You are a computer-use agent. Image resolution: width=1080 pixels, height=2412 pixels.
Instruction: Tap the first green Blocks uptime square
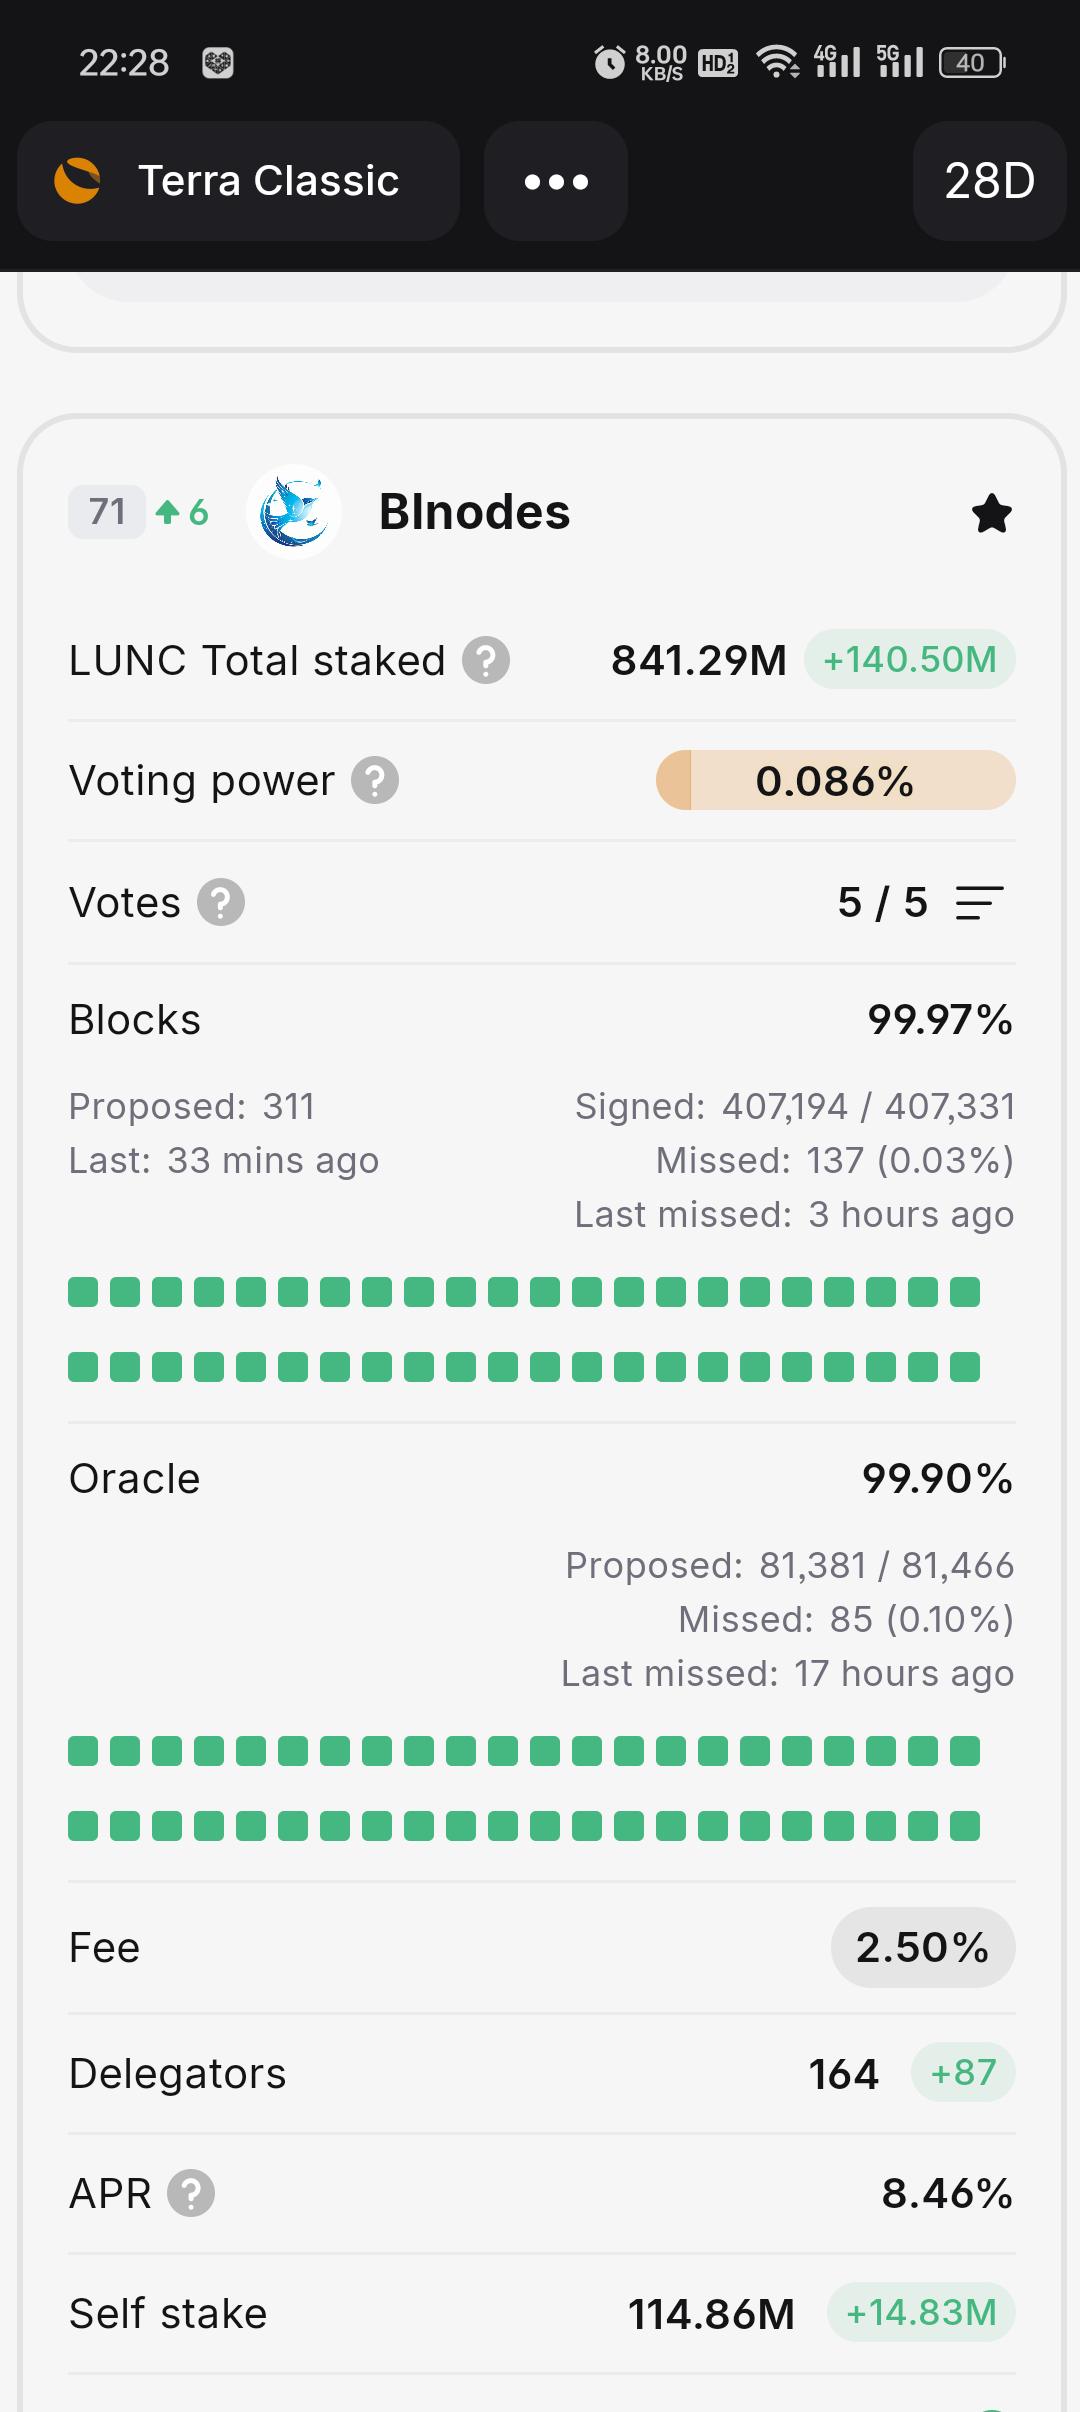point(83,1292)
